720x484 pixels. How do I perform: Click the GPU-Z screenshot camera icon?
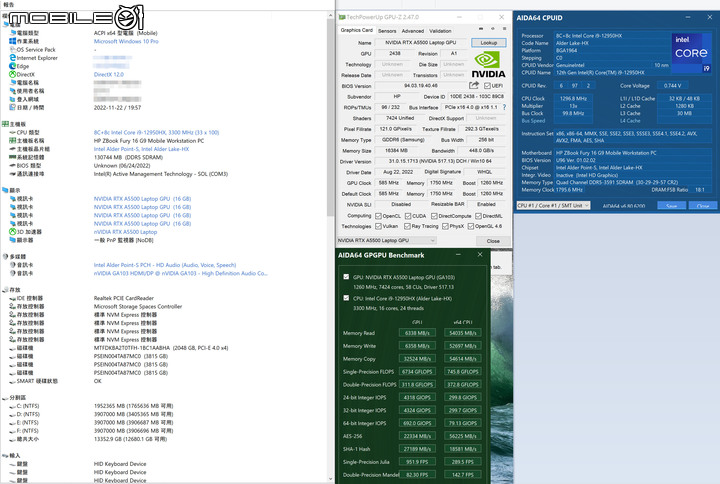point(481,29)
